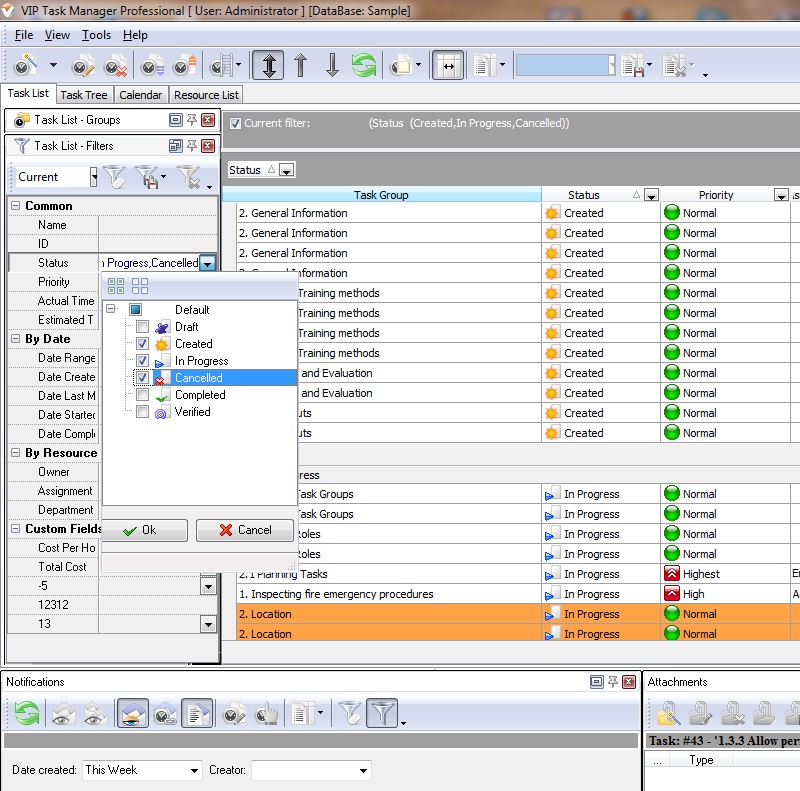800x791 pixels.
Task: Enable the Completed status checkbox
Action: pyautogui.click(x=143, y=395)
